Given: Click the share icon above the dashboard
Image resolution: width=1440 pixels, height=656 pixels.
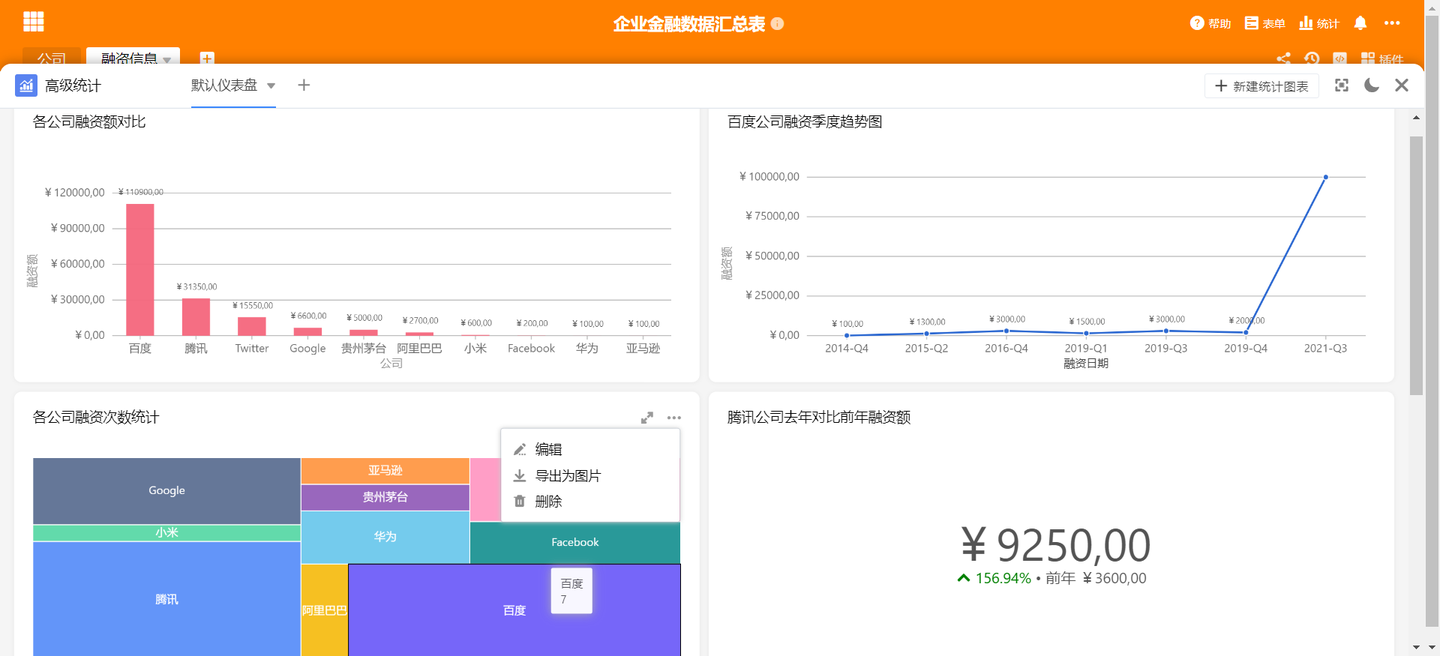Looking at the screenshot, I should [x=1286, y=59].
